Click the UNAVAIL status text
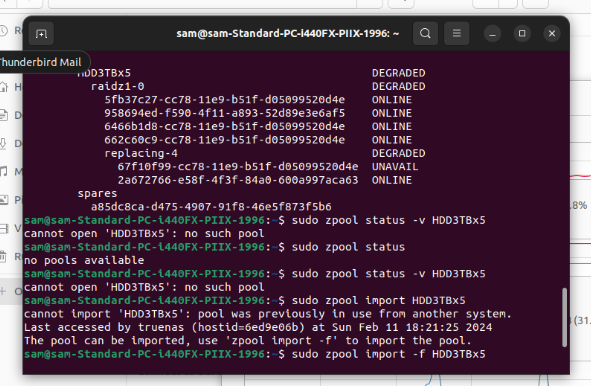The image size is (591, 386). coord(395,167)
